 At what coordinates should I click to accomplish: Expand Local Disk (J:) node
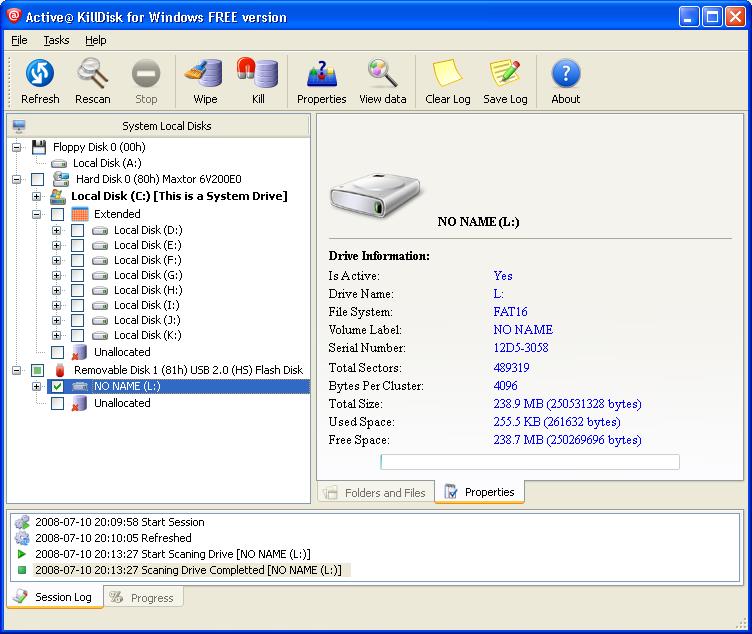57,320
